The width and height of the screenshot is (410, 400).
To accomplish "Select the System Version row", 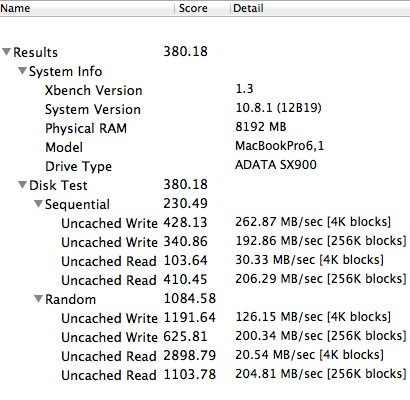I will click(205, 109).
